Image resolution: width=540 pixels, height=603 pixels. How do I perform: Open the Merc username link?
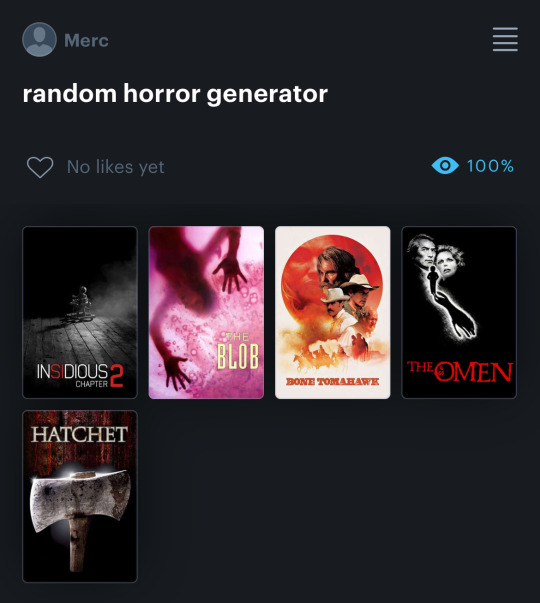[86, 40]
